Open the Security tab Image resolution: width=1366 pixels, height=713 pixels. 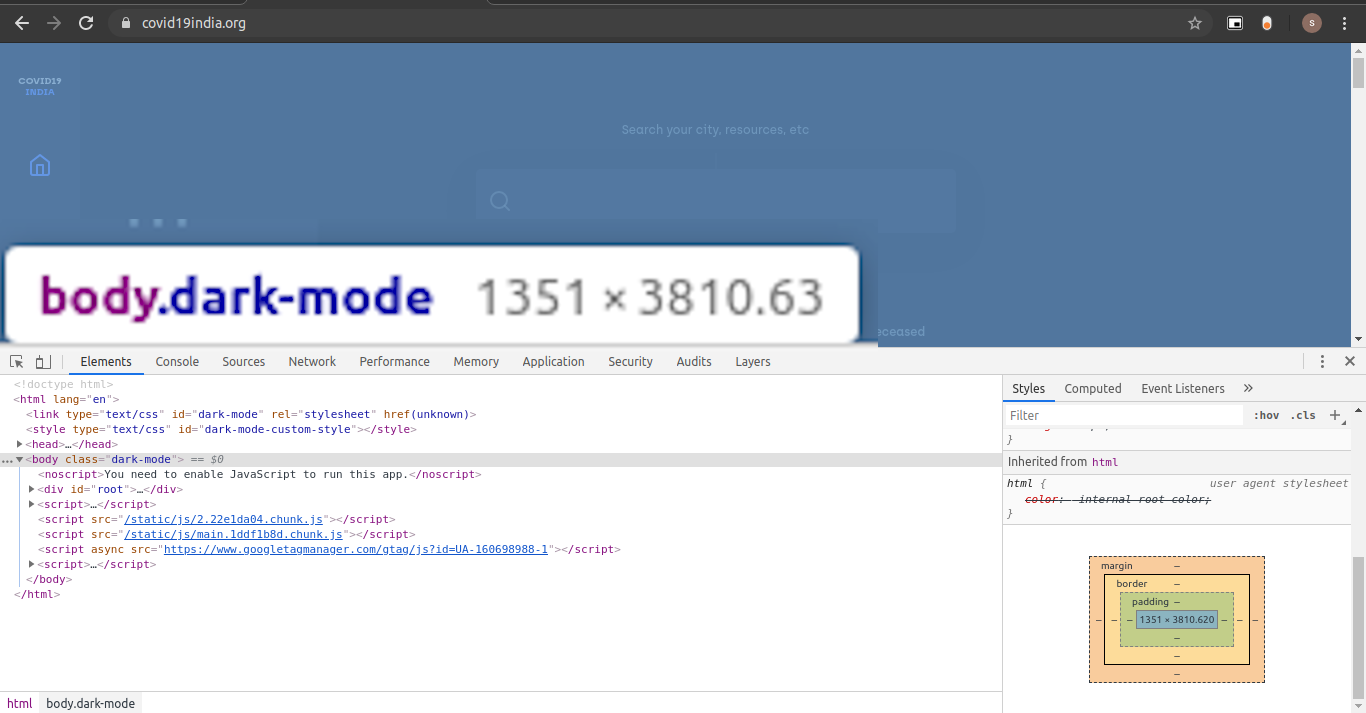click(630, 362)
